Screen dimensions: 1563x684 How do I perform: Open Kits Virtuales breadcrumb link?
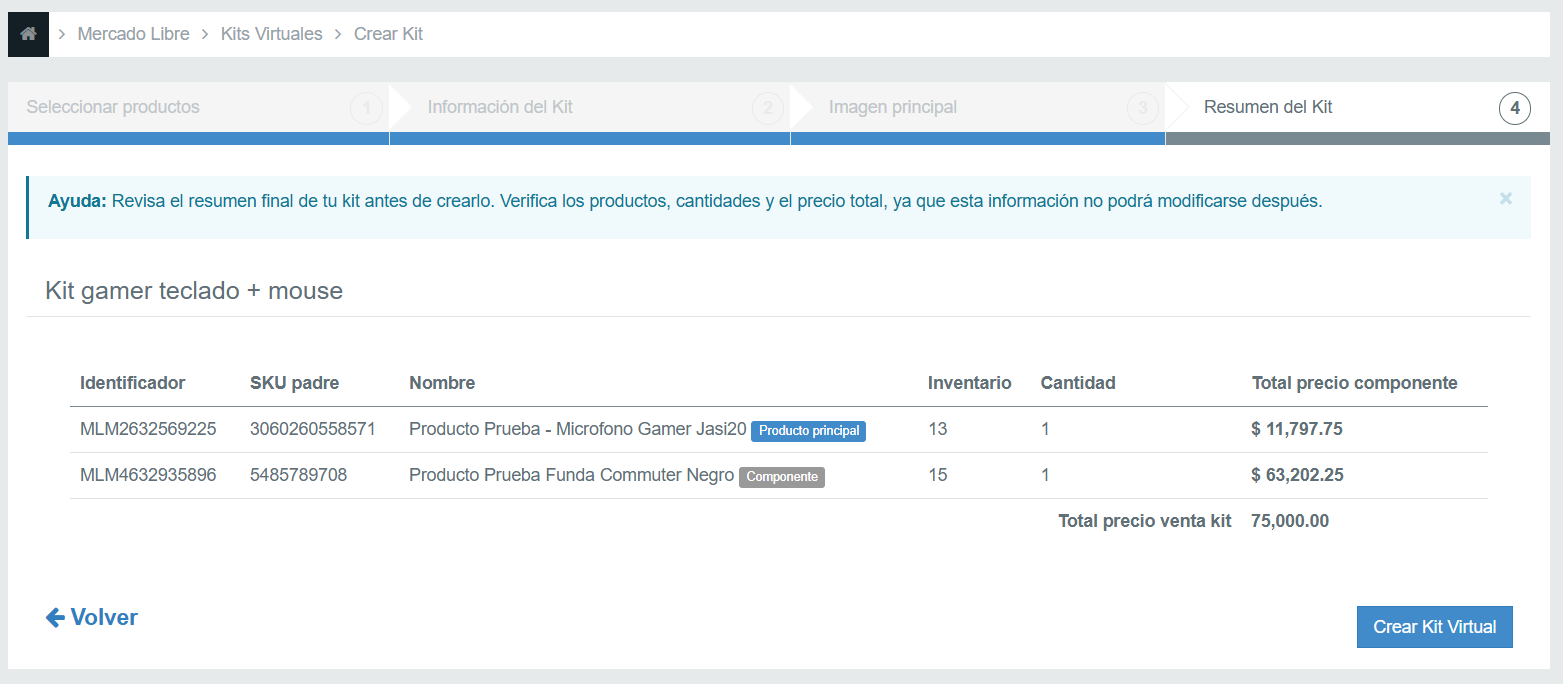click(x=270, y=34)
